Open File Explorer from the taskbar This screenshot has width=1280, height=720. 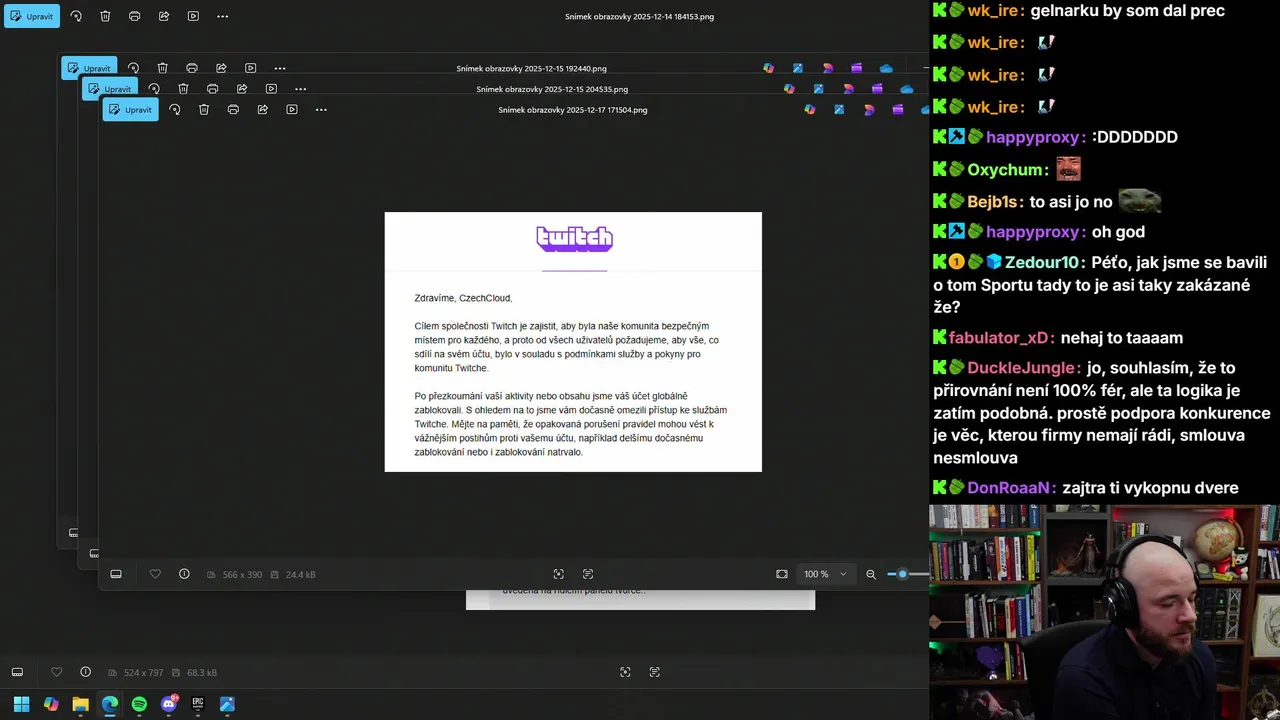point(80,704)
